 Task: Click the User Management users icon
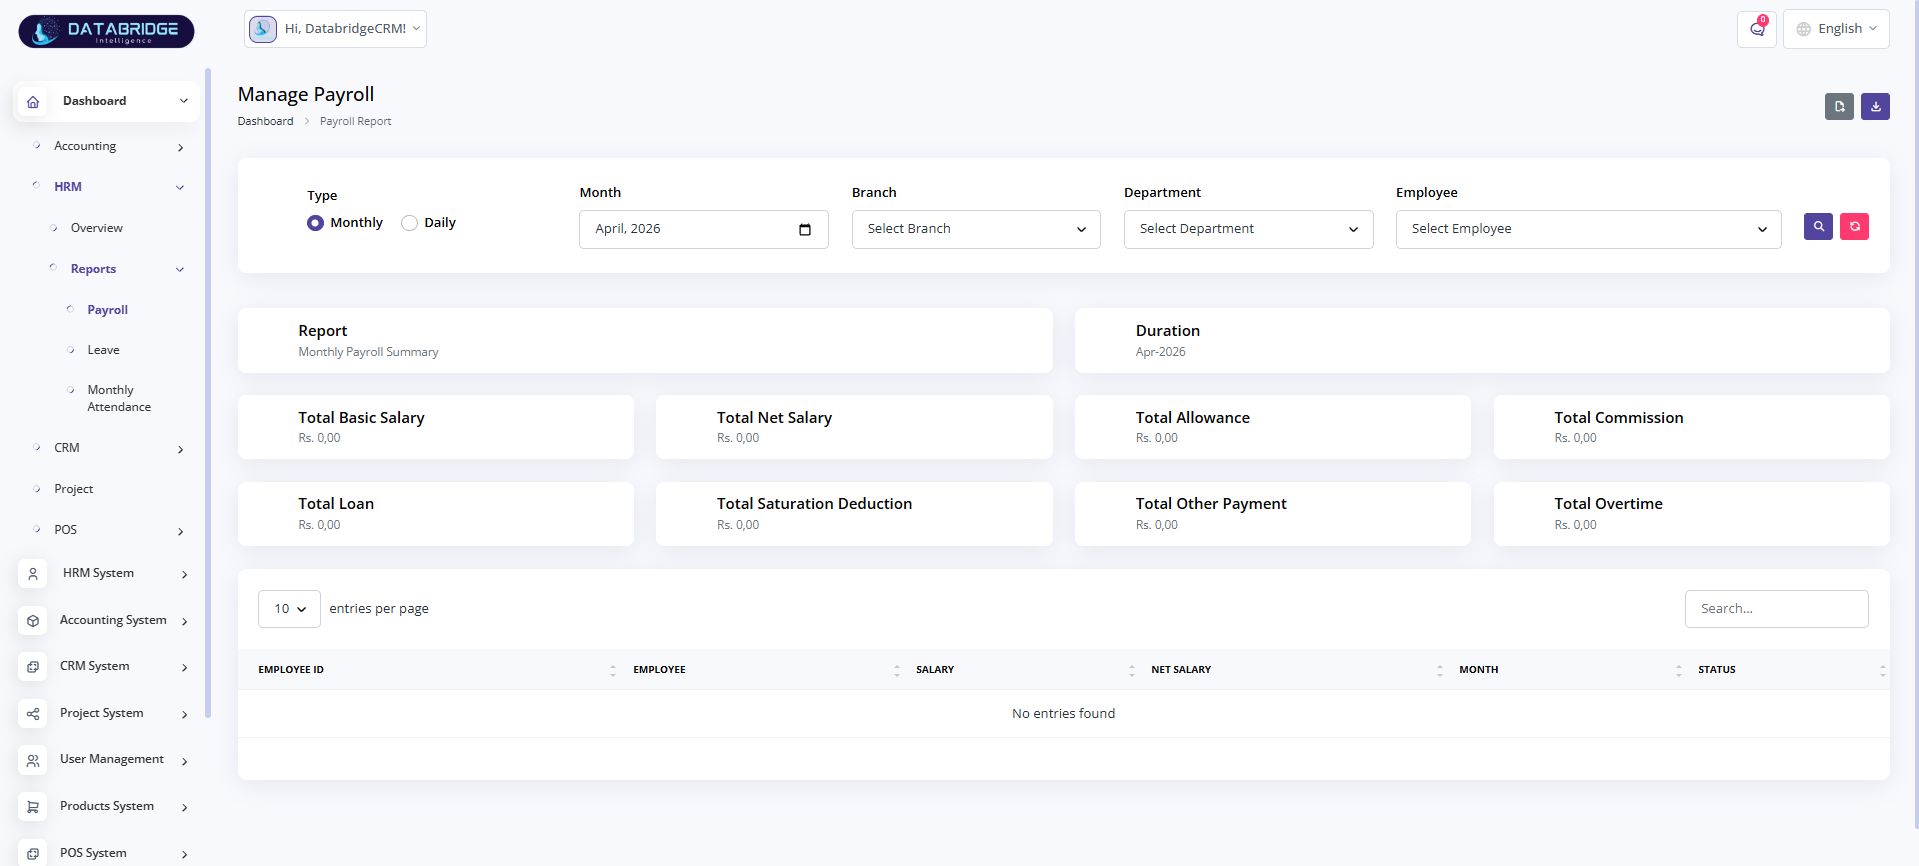(33, 760)
